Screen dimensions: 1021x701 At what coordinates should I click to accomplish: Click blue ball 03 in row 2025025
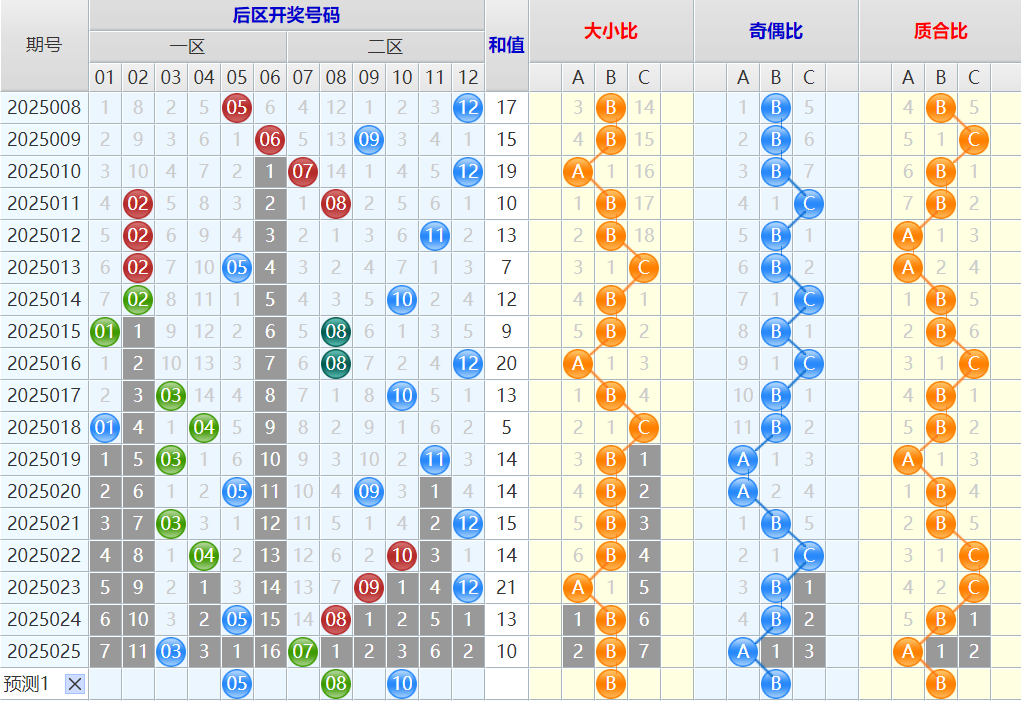click(171, 652)
